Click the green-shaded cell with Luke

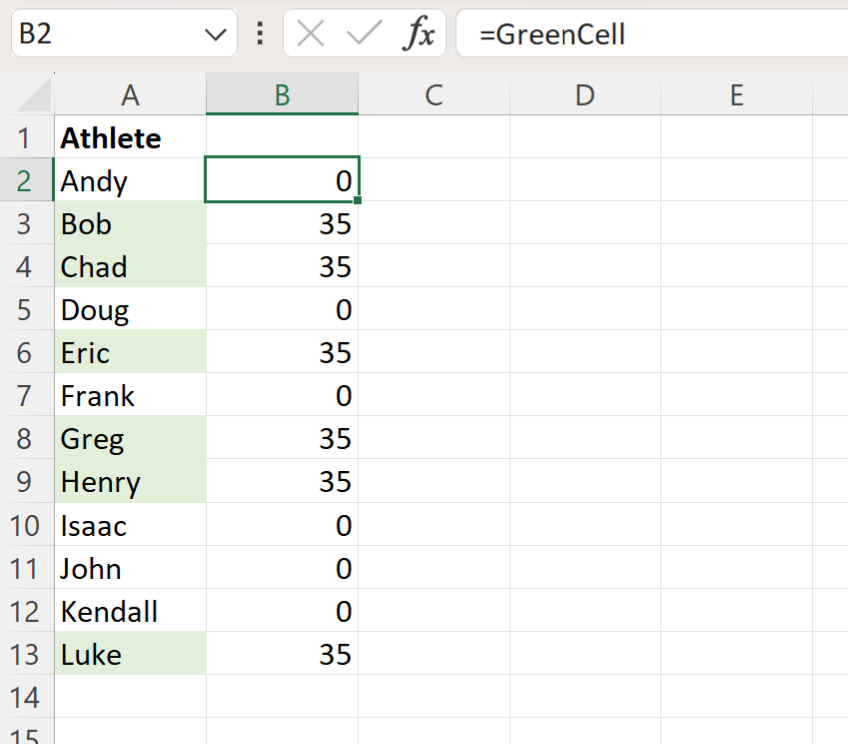coord(130,654)
